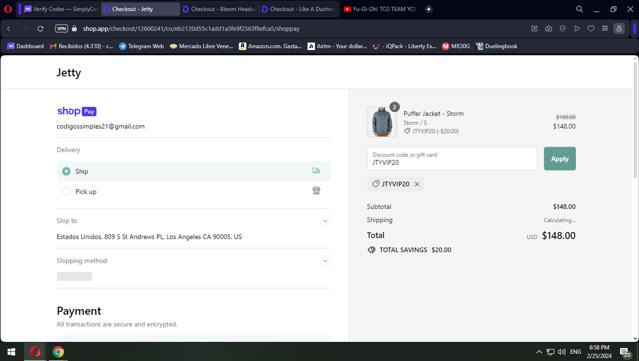
Task: Switch to the Yu-Gi-Oh TCG YouTube tab
Action: 380,9
